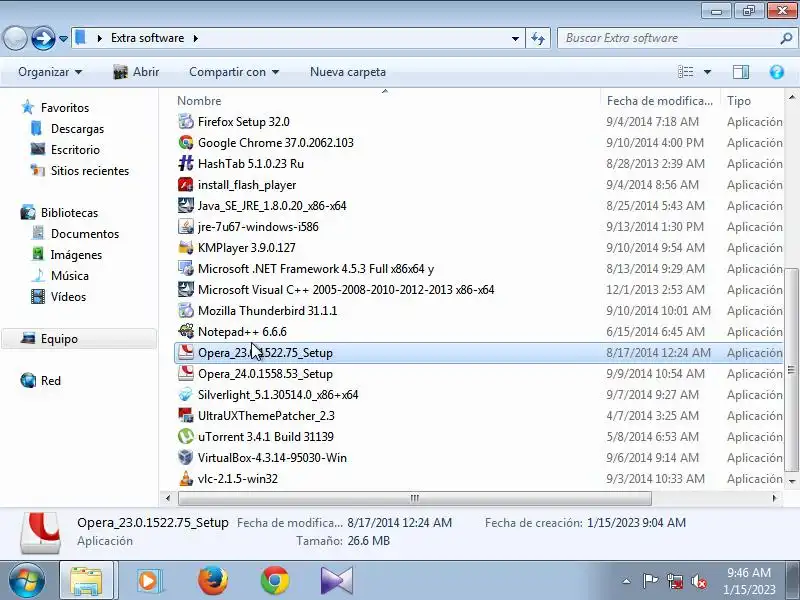Sort by Fecha de modificación header

click(660, 101)
